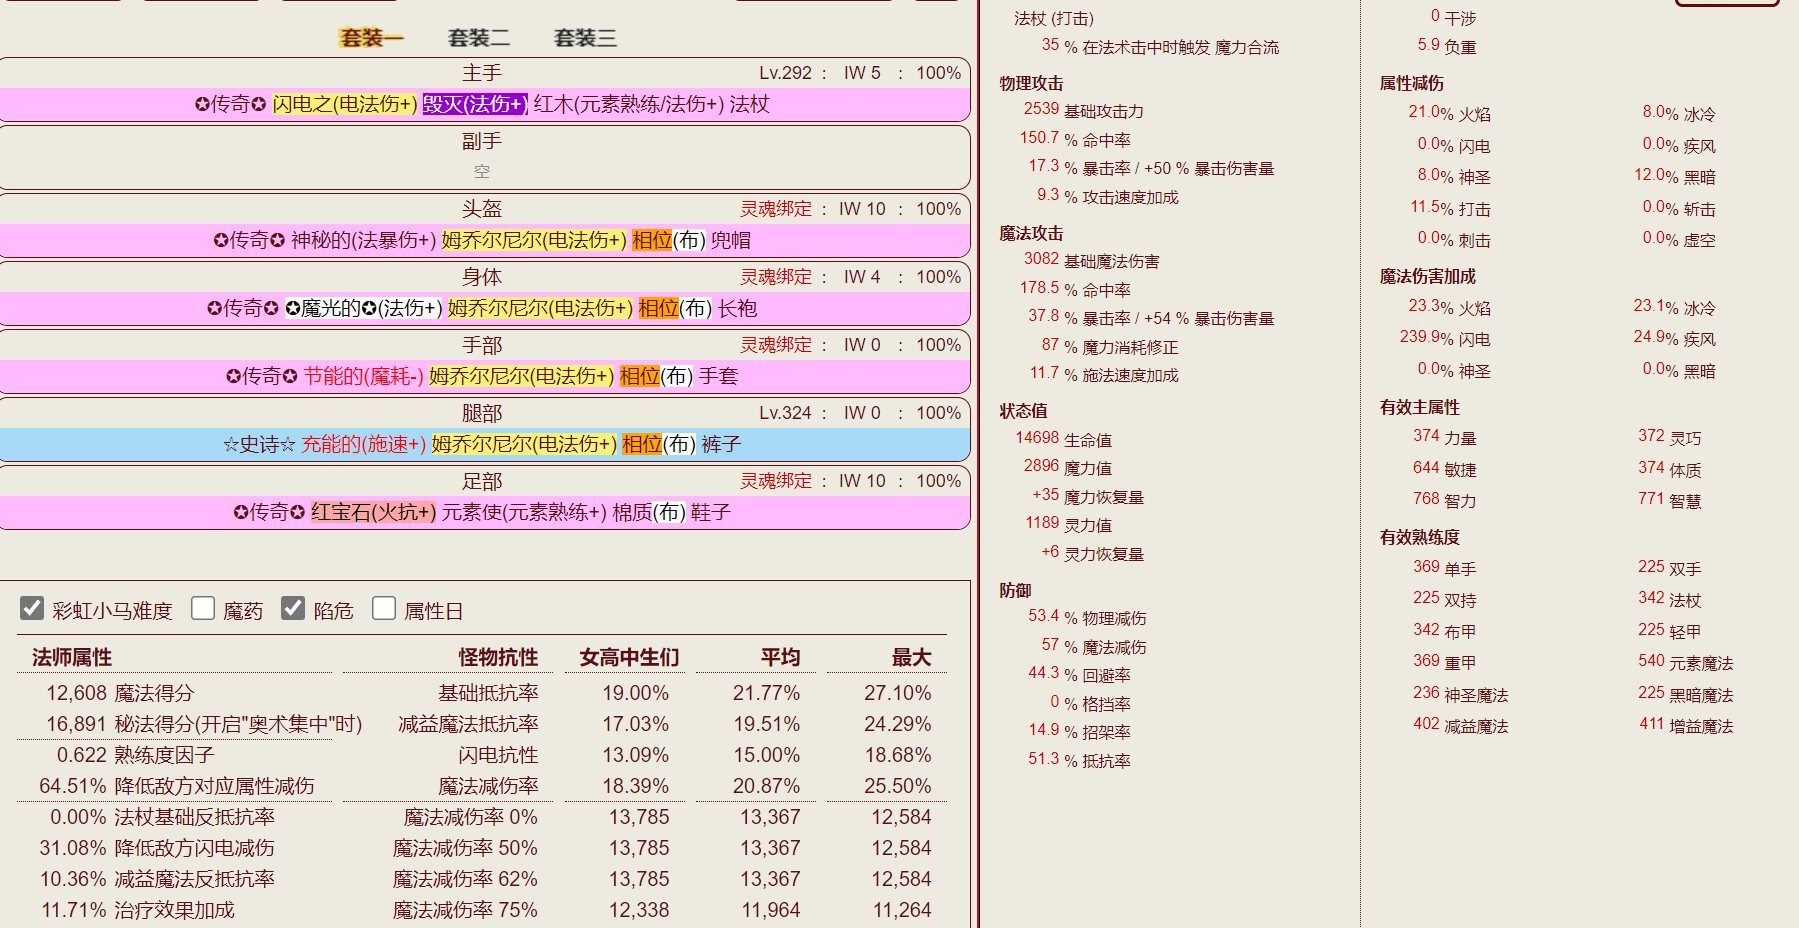
Task: Click the Lv.292 level on 主手 slot
Action: click(786, 73)
